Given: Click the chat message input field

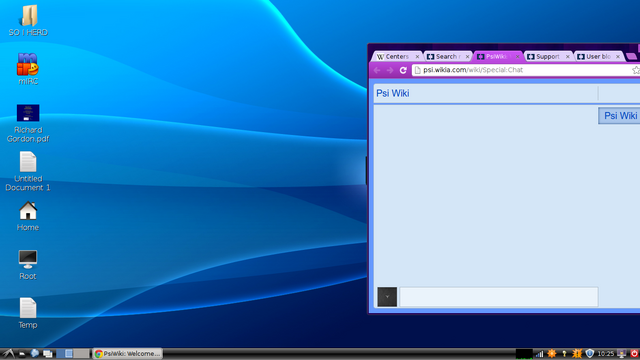Looking at the screenshot, I should point(499,297).
